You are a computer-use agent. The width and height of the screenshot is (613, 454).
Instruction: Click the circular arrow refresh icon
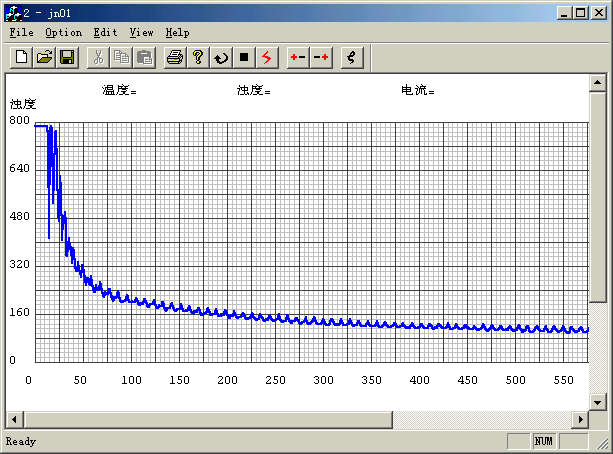tap(221, 57)
